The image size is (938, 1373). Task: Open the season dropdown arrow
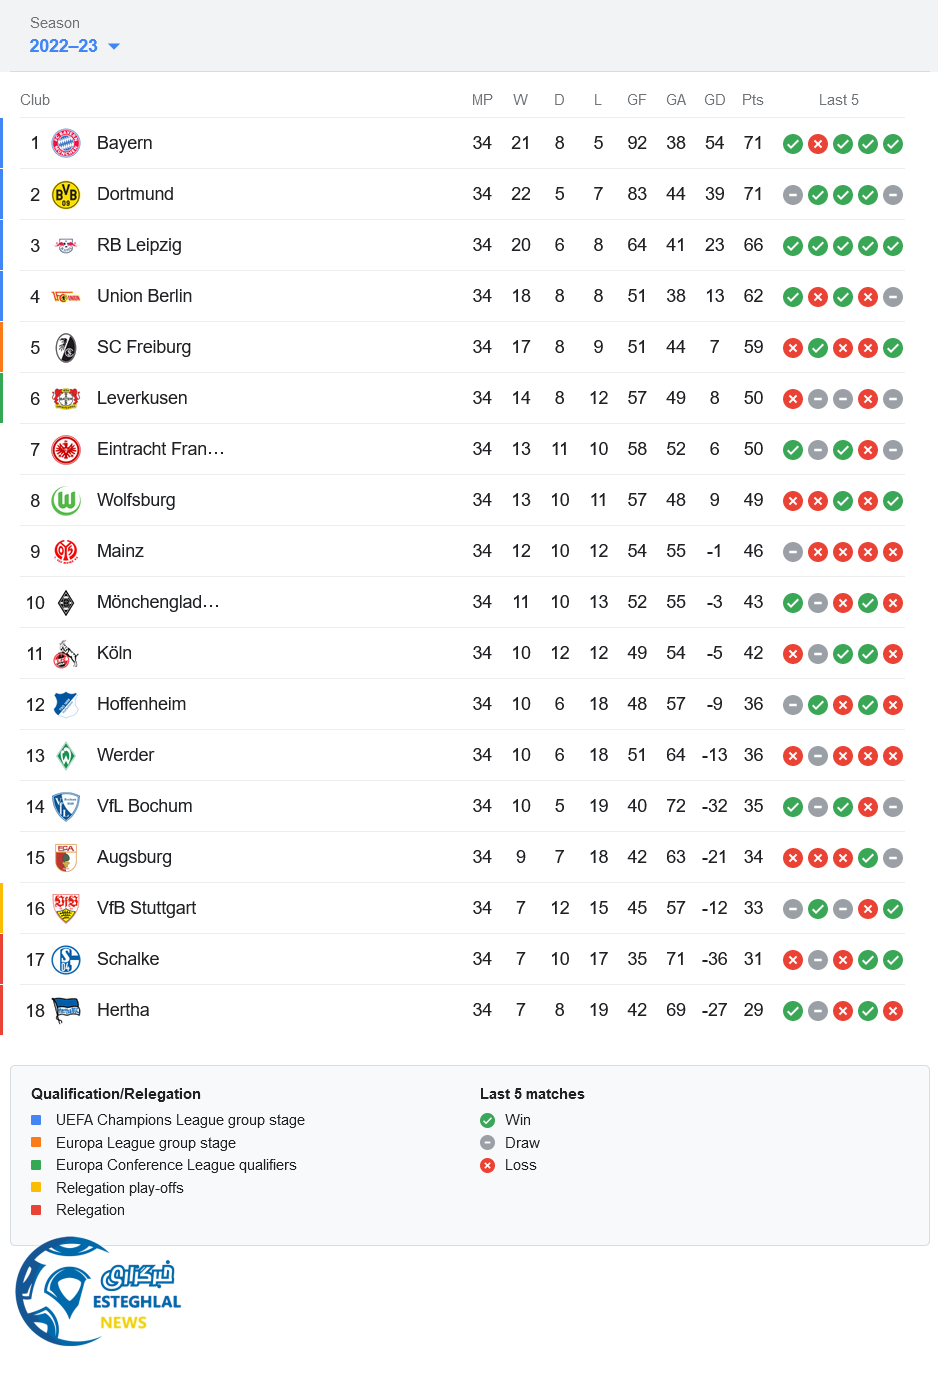114,46
